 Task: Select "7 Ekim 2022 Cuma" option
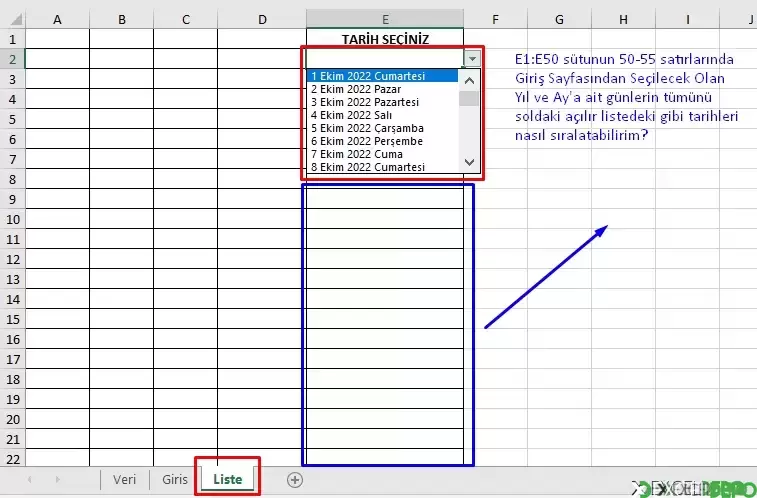tap(382, 154)
